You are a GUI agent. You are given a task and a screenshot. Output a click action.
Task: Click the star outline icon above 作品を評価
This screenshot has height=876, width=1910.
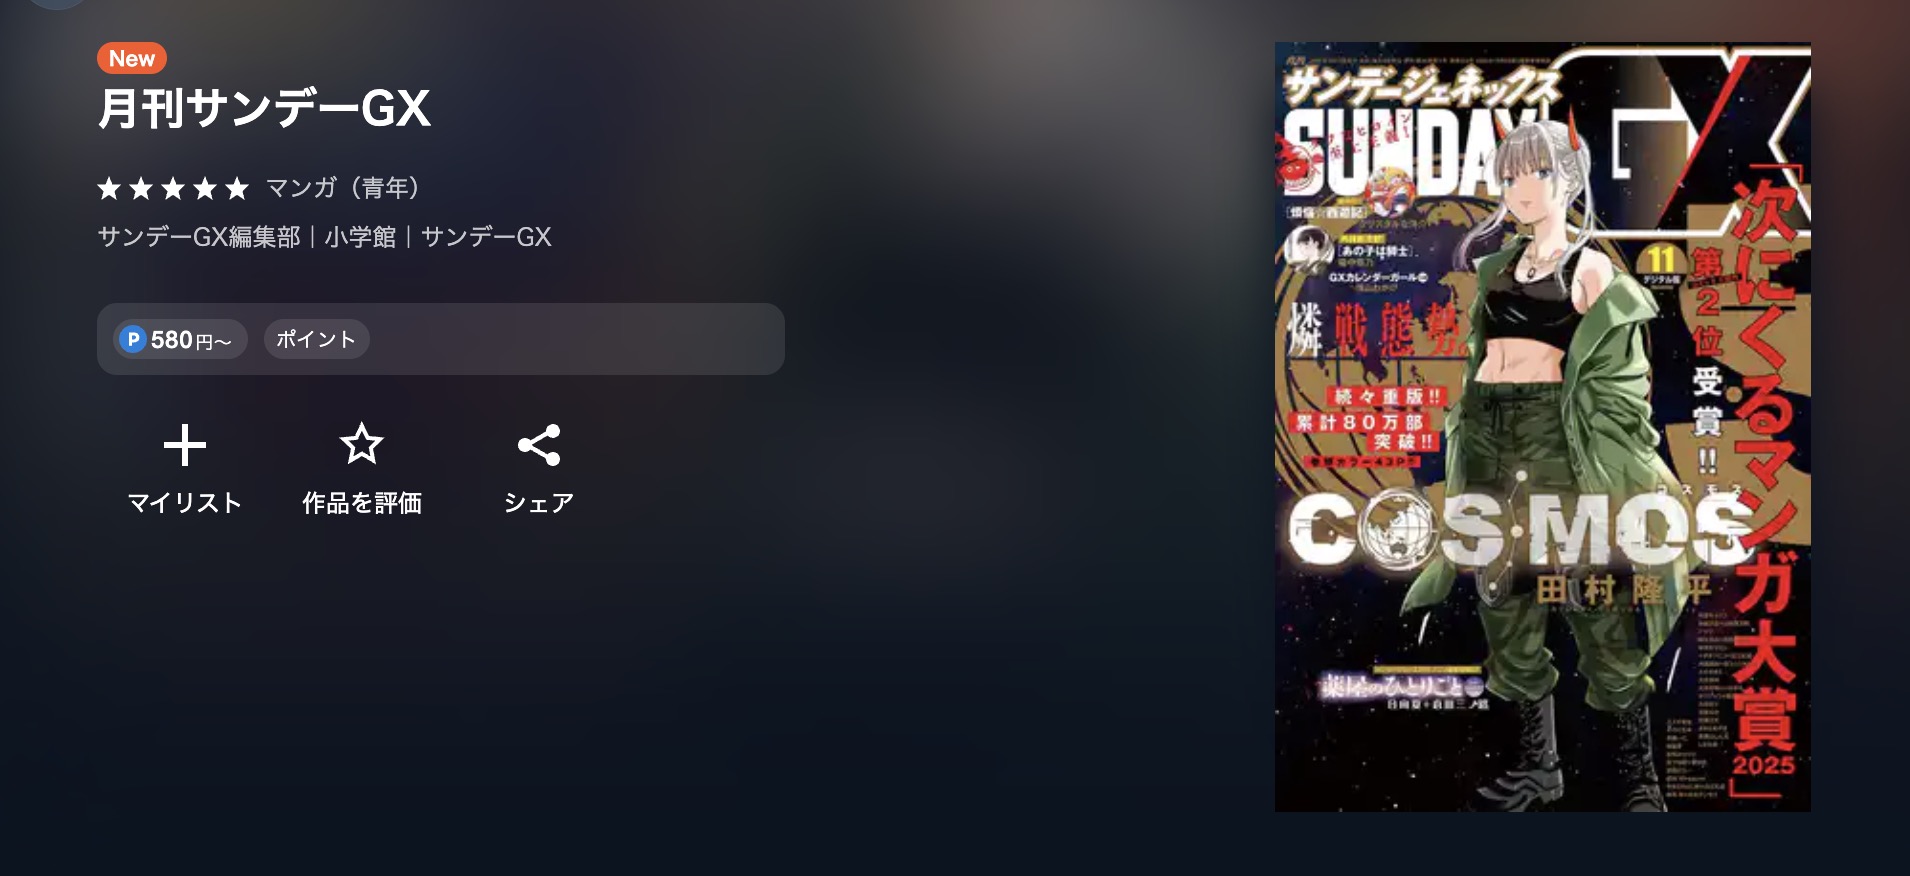pyautogui.click(x=361, y=444)
